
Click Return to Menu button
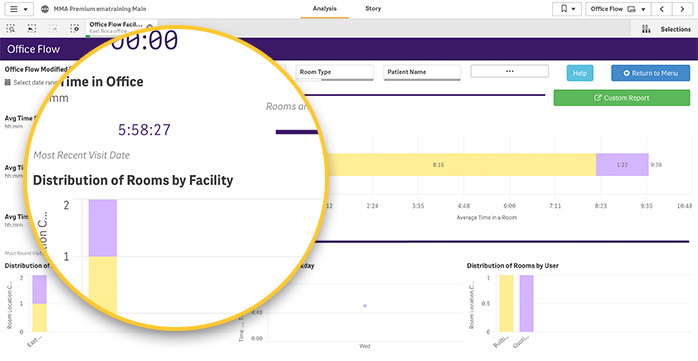[650, 73]
